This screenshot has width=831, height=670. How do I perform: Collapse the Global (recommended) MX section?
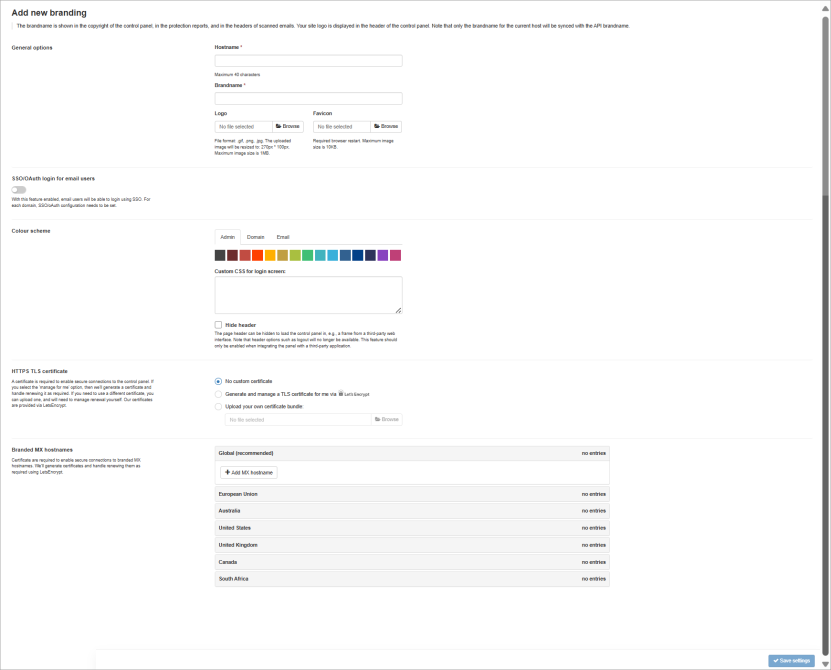(411, 453)
